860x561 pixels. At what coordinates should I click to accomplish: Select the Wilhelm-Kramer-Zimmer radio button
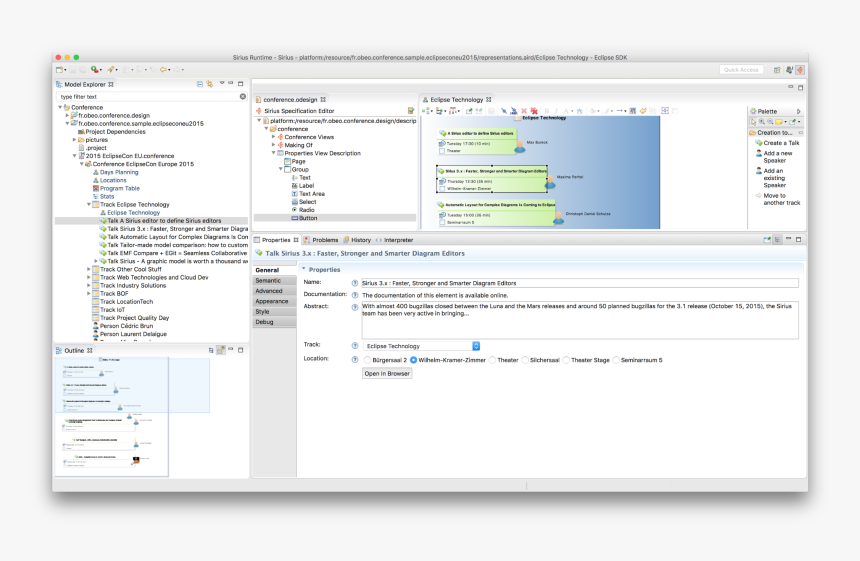[x=413, y=360]
